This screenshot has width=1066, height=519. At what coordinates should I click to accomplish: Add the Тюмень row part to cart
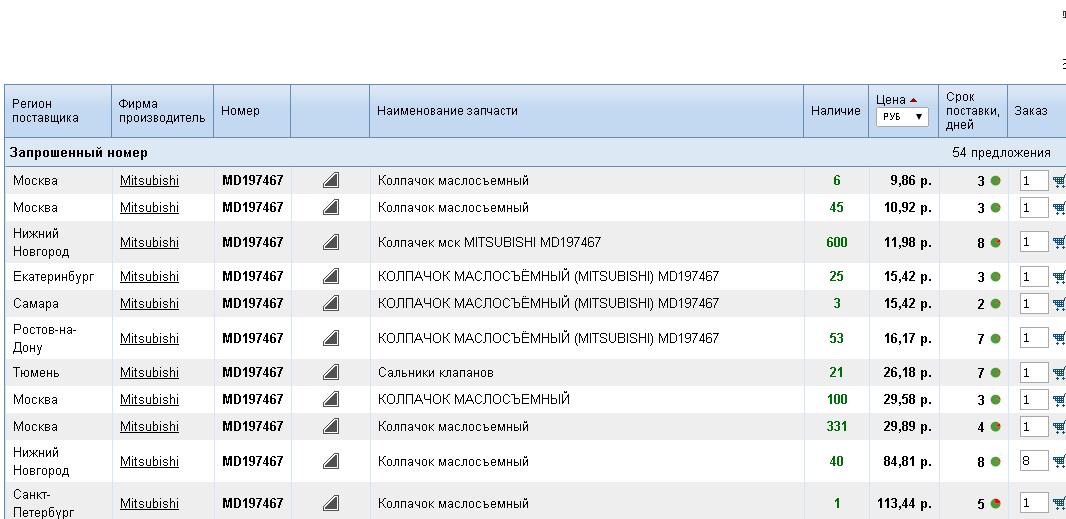click(x=1059, y=373)
